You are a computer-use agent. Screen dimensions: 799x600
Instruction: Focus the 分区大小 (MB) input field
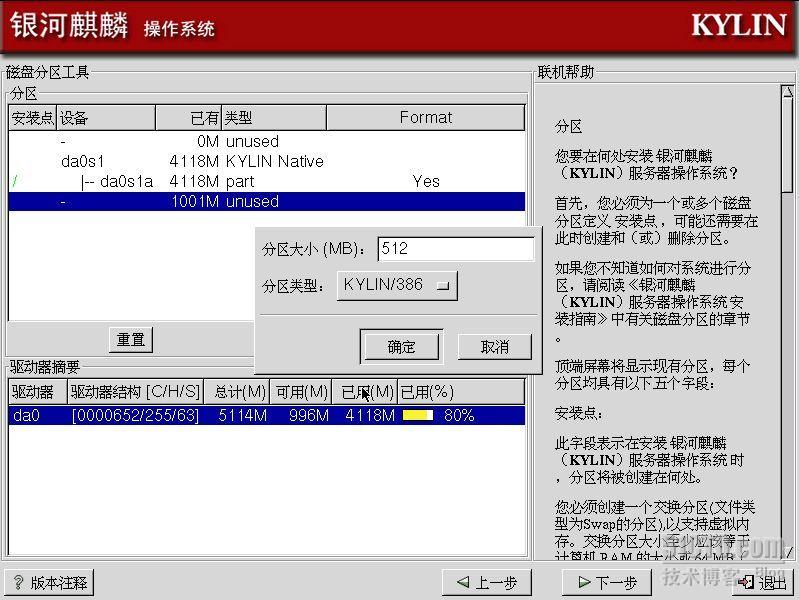point(456,248)
